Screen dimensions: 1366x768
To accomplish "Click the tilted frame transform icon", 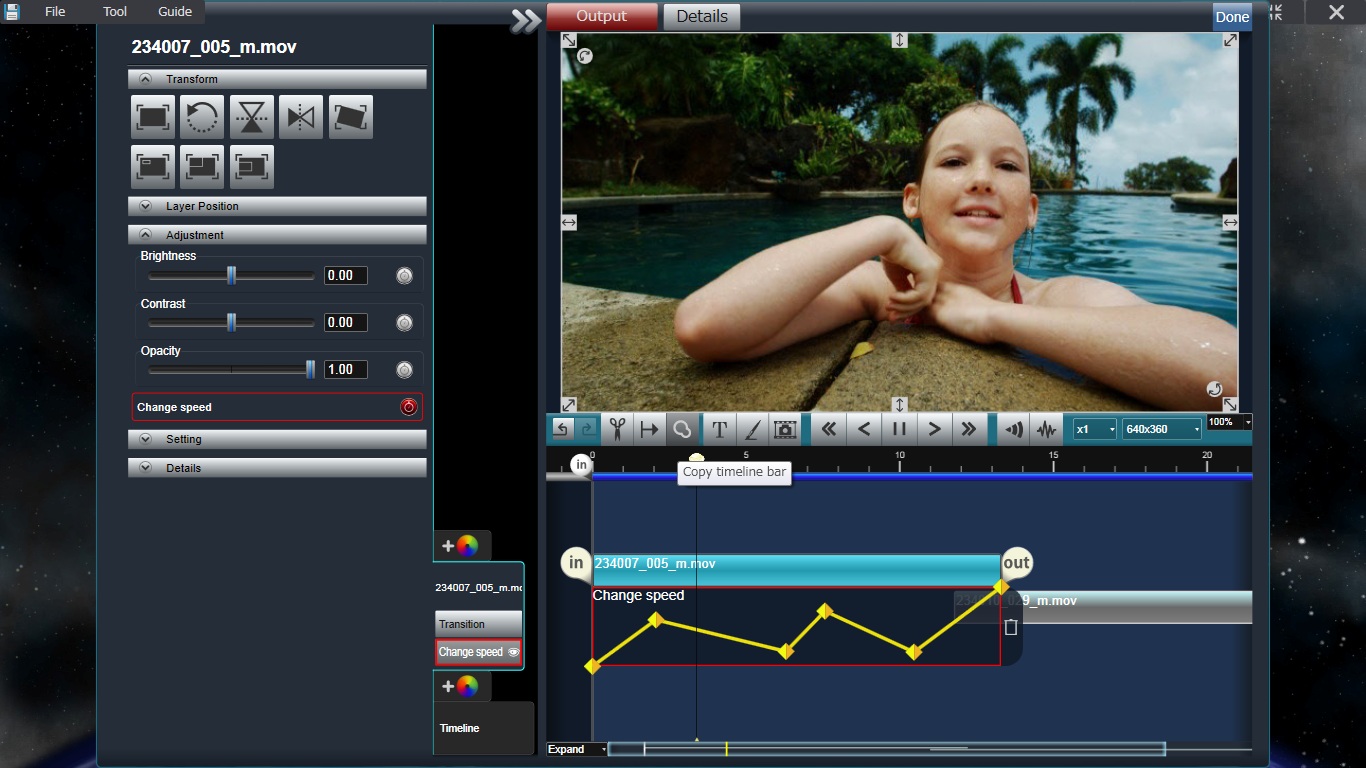I will coord(351,117).
